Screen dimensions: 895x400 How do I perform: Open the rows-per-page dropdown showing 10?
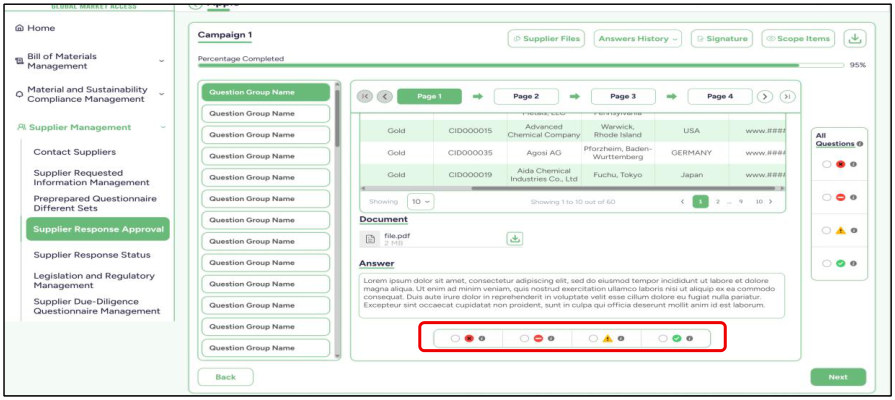pyautogui.click(x=420, y=201)
